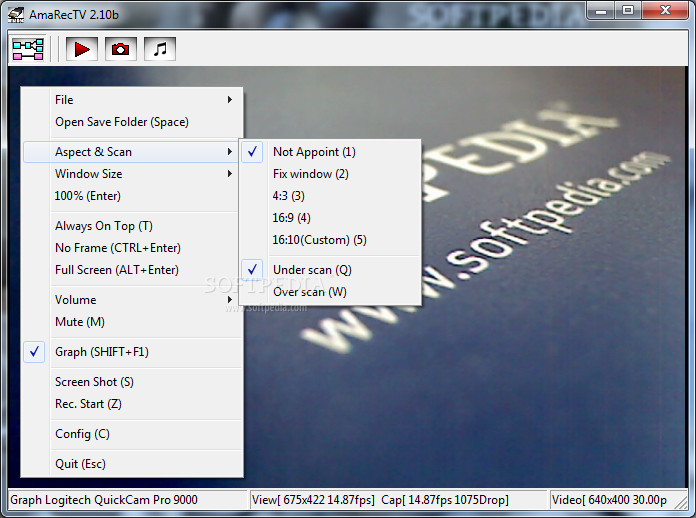Start recording with the red play button
The width and height of the screenshot is (696, 518).
tap(82, 49)
